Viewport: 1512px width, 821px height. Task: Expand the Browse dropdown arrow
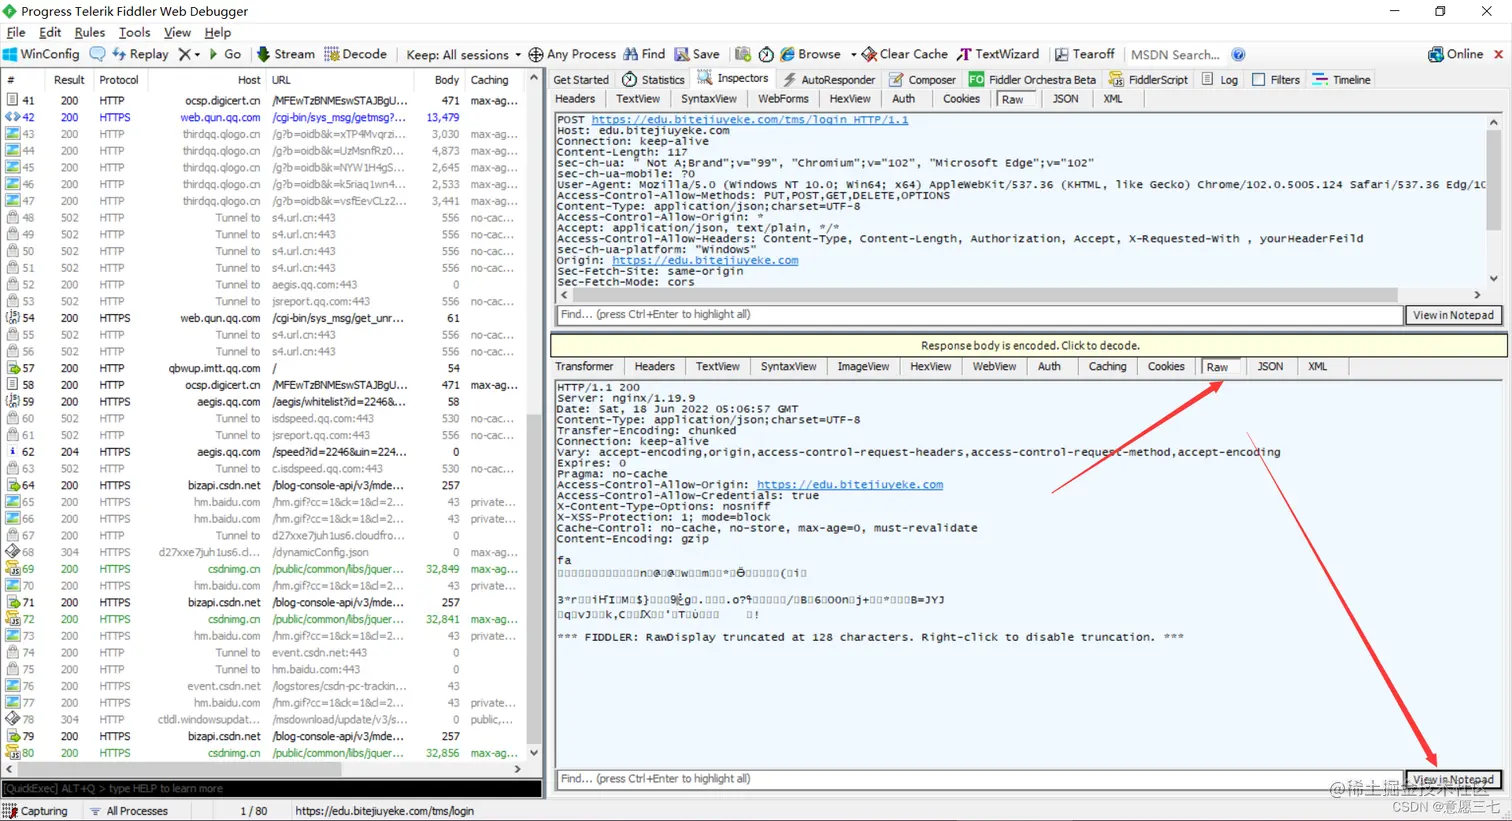tap(853, 54)
